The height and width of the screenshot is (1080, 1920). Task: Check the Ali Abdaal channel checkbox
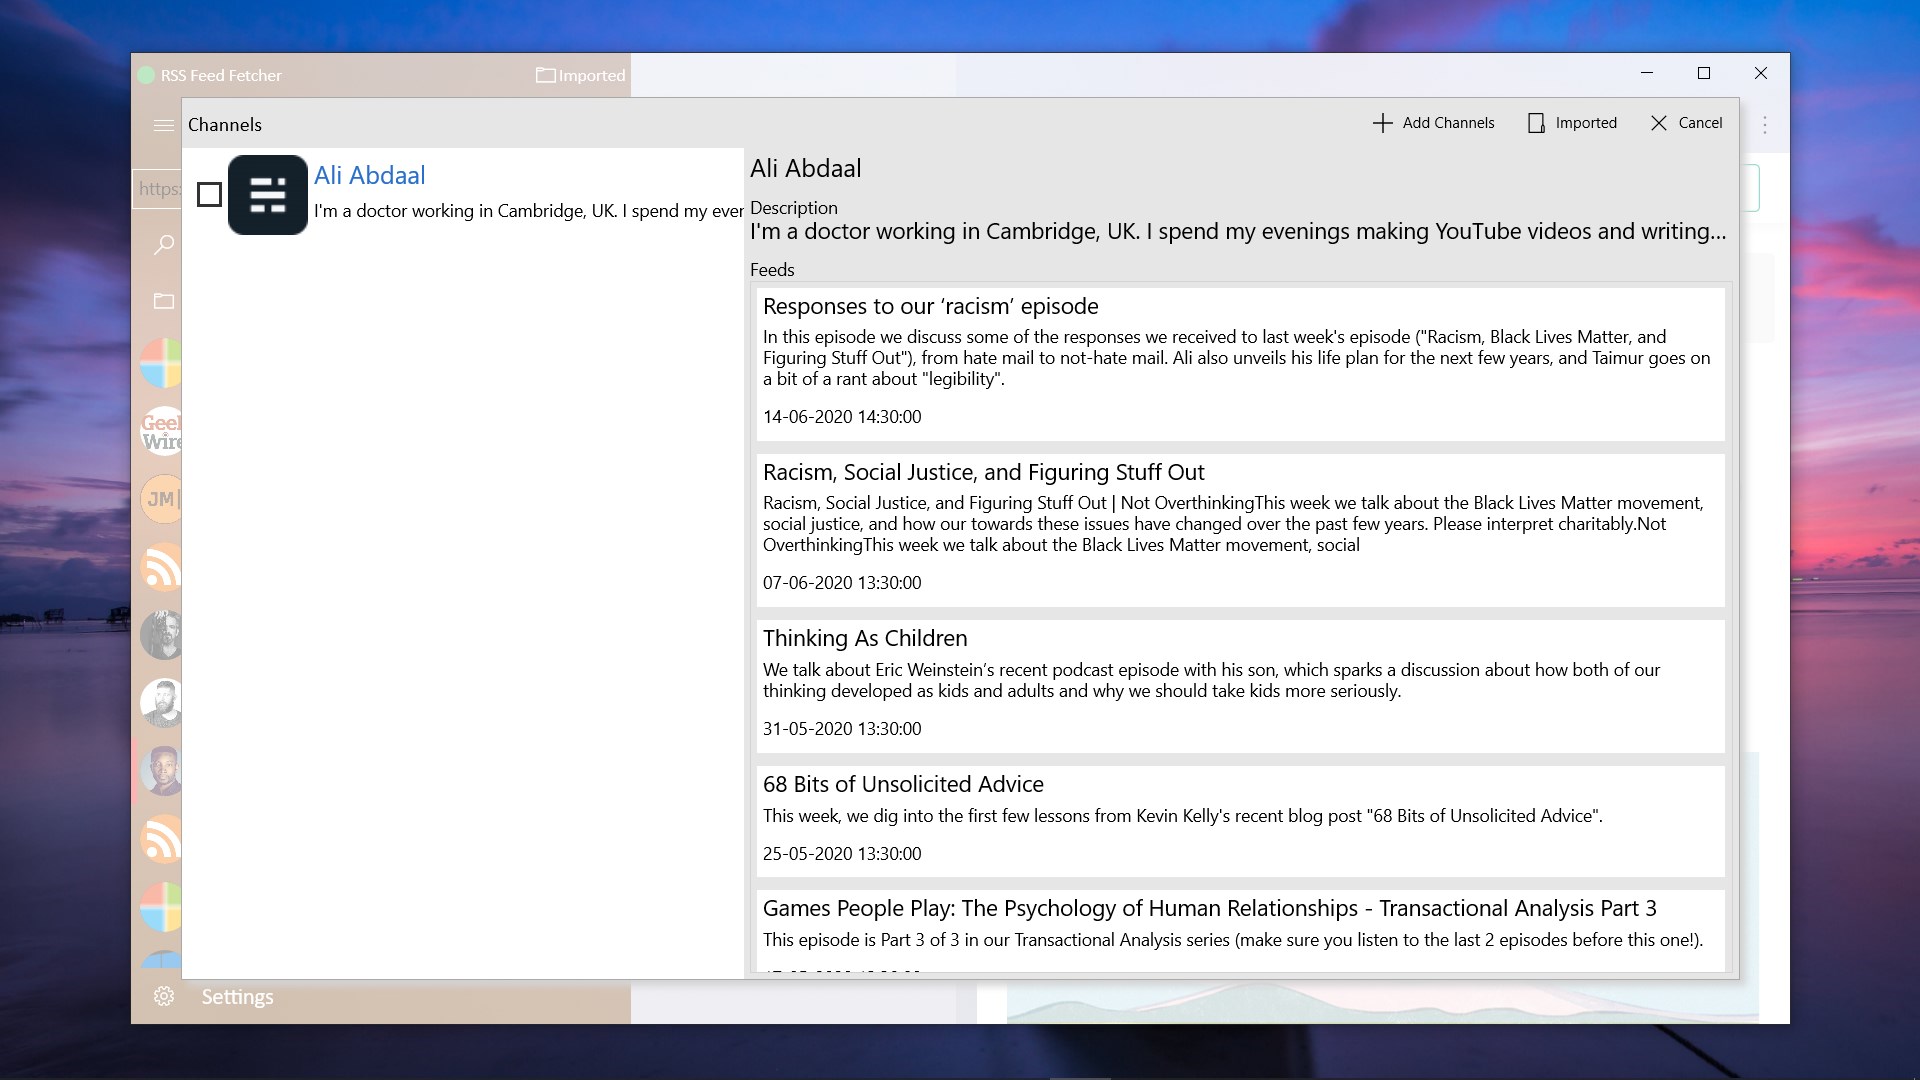(209, 195)
